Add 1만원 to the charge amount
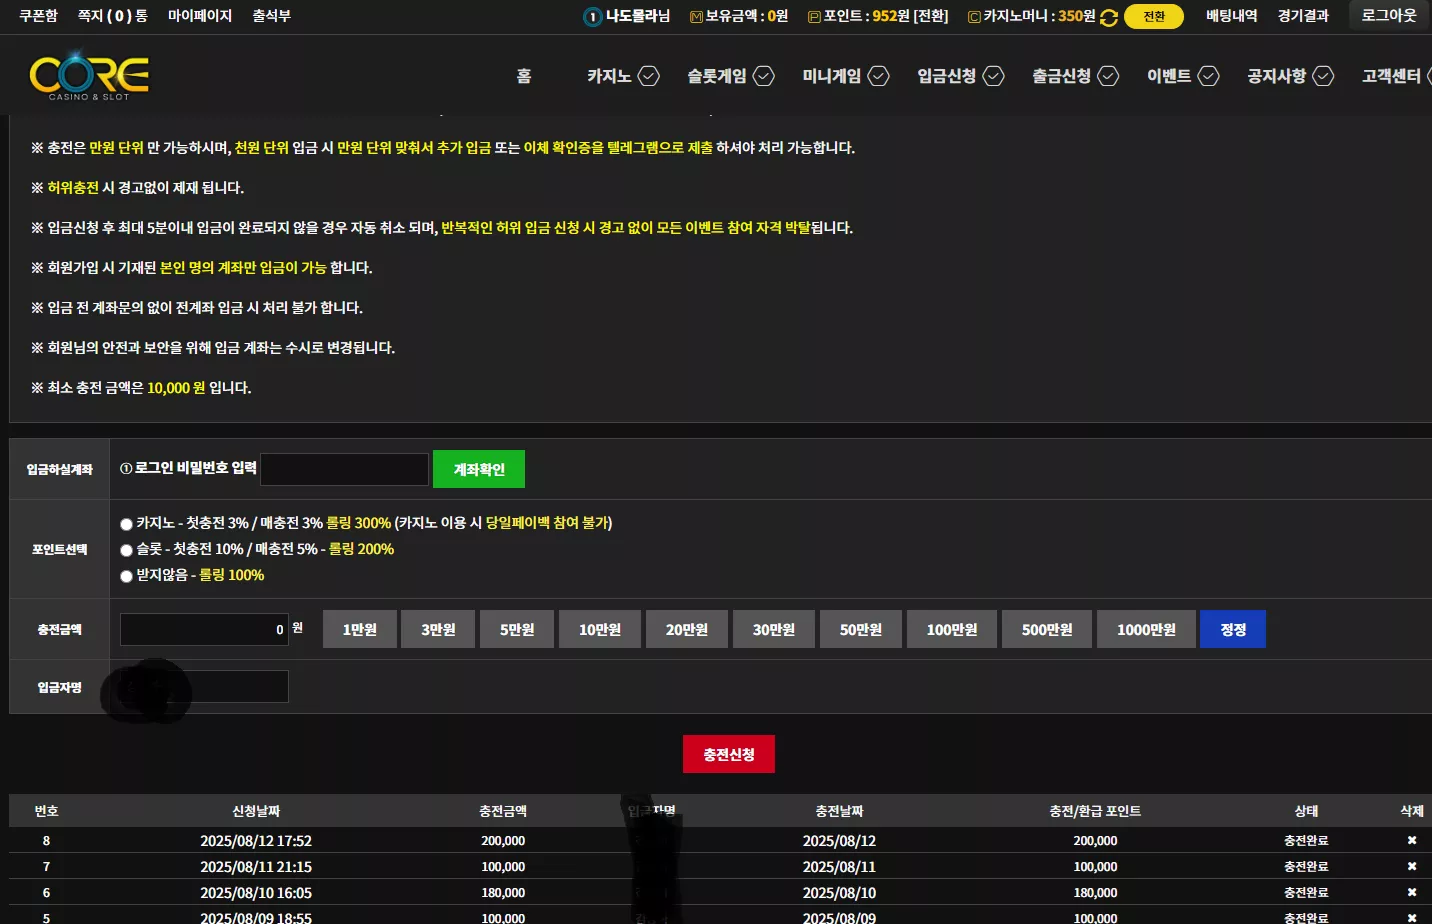 pos(360,629)
